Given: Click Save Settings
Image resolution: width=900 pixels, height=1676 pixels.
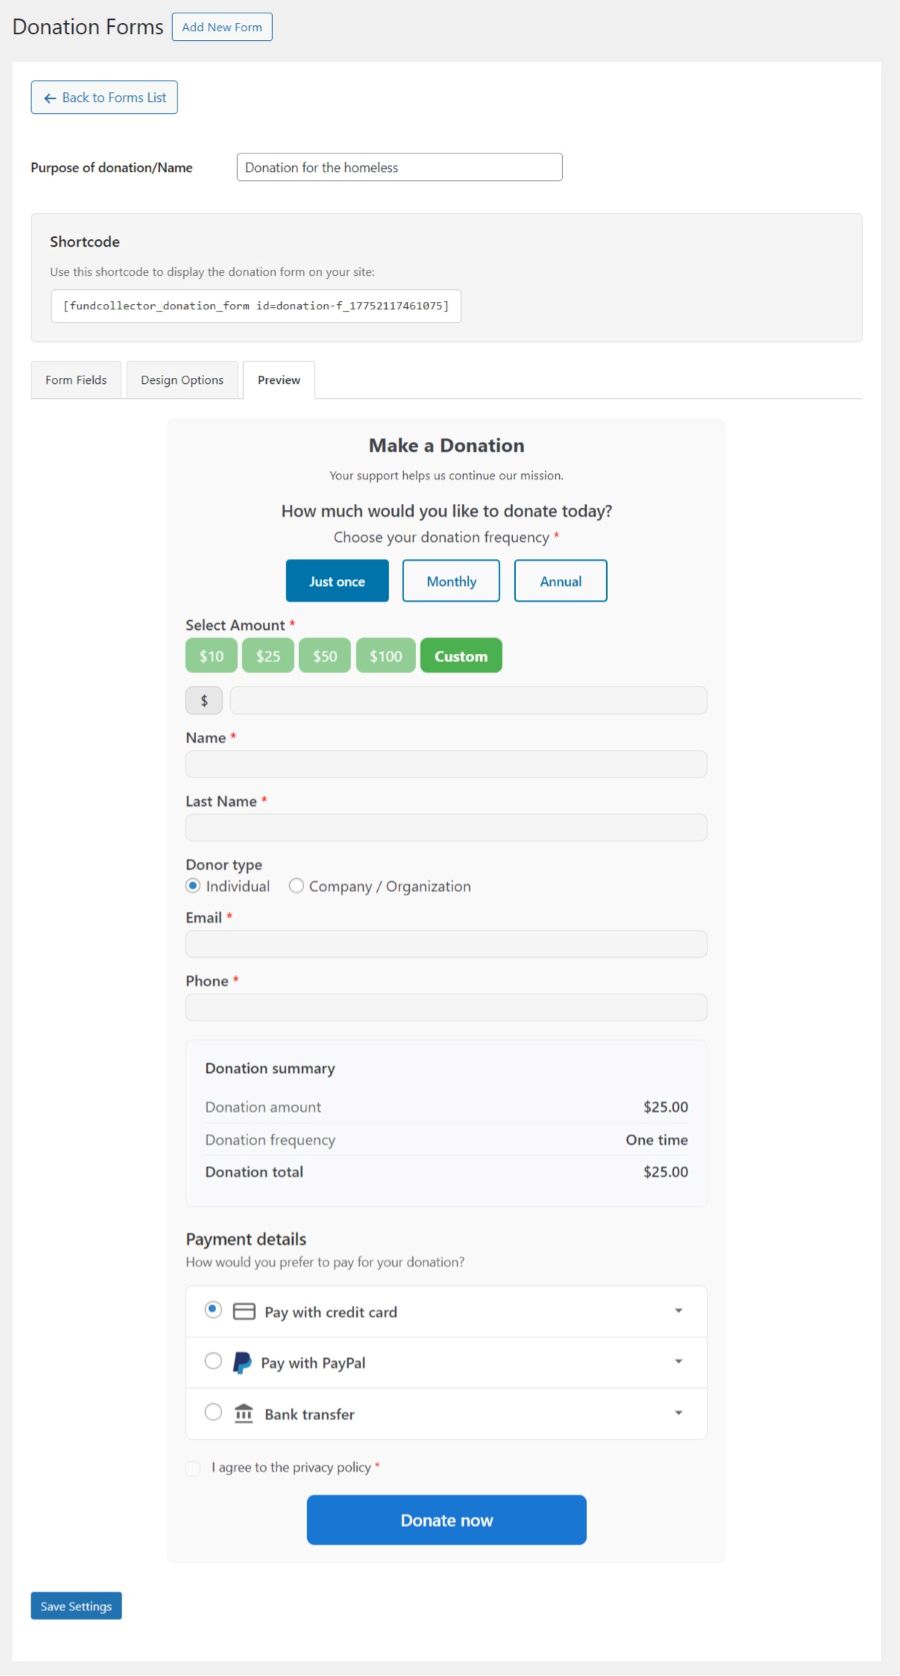Looking at the screenshot, I should click(x=75, y=1606).
